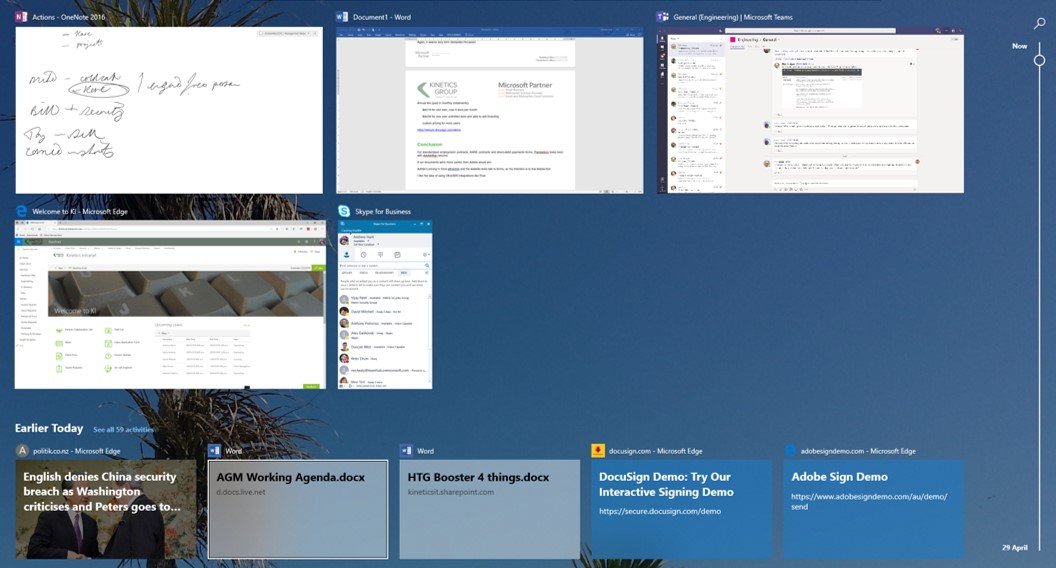Click the politik.co.nz activity source icon
The height and width of the screenshot is (568, 1056).
pos(22,451)
